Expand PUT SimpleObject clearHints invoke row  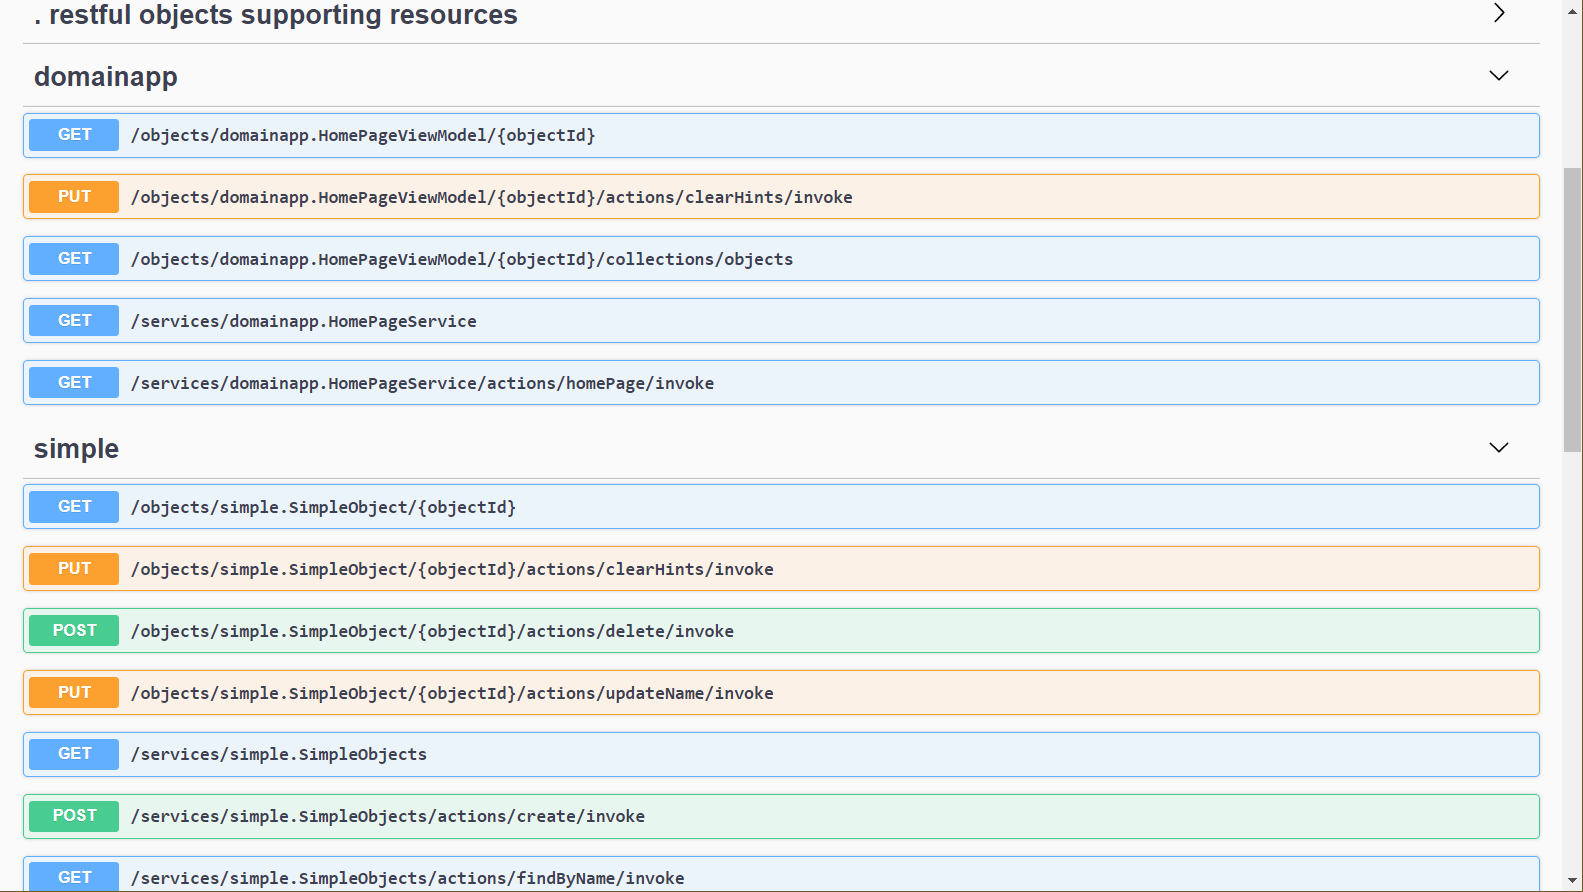pos(452,569)
